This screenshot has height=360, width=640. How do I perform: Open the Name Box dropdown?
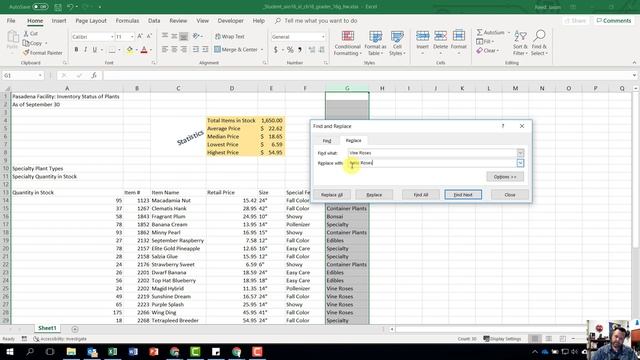pos(40,76)
